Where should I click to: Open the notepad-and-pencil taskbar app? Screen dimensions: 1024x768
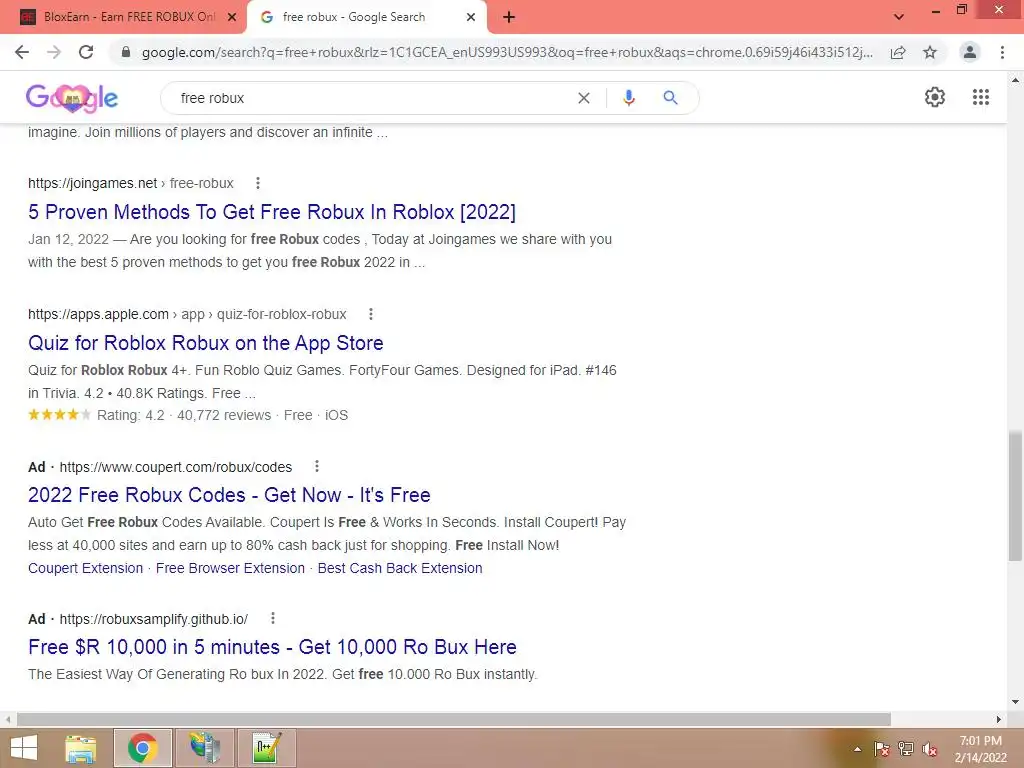267,748
